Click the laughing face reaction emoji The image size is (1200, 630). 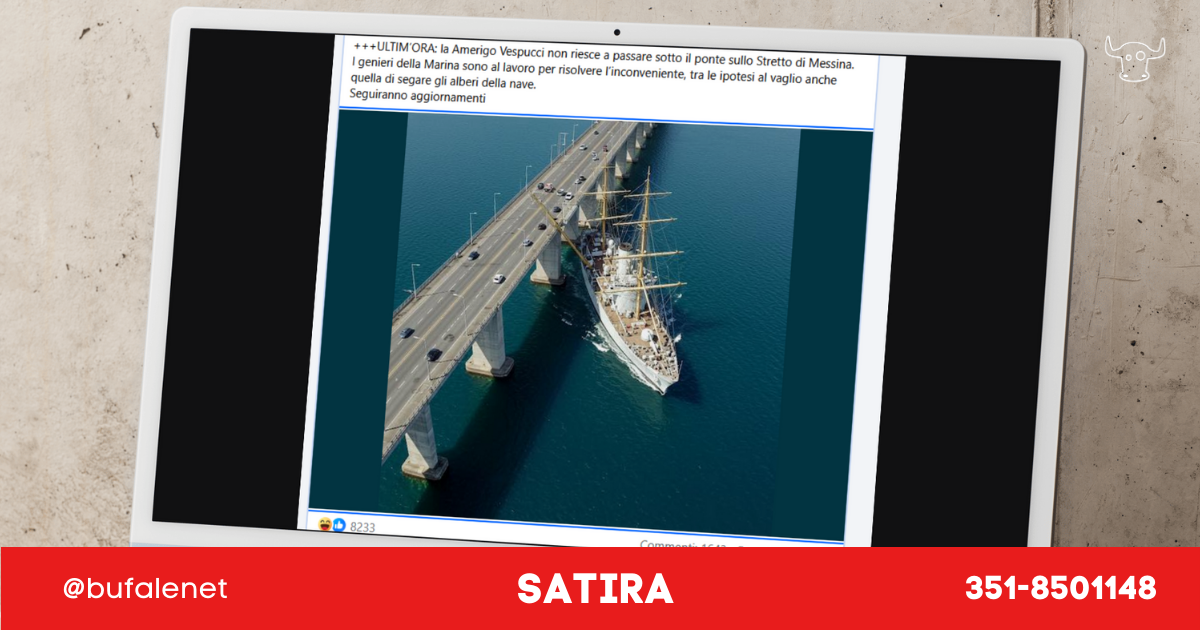tap(326, 525)
